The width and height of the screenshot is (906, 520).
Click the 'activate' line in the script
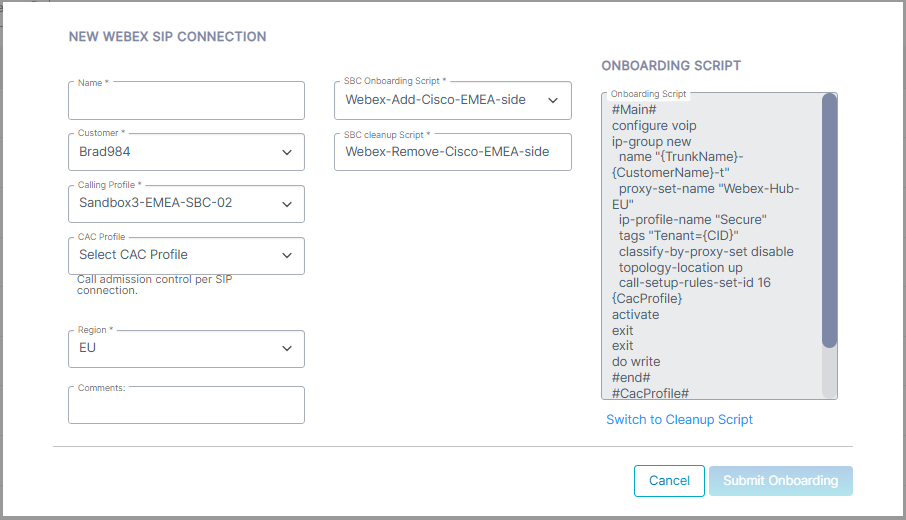[x=635, y=315]
